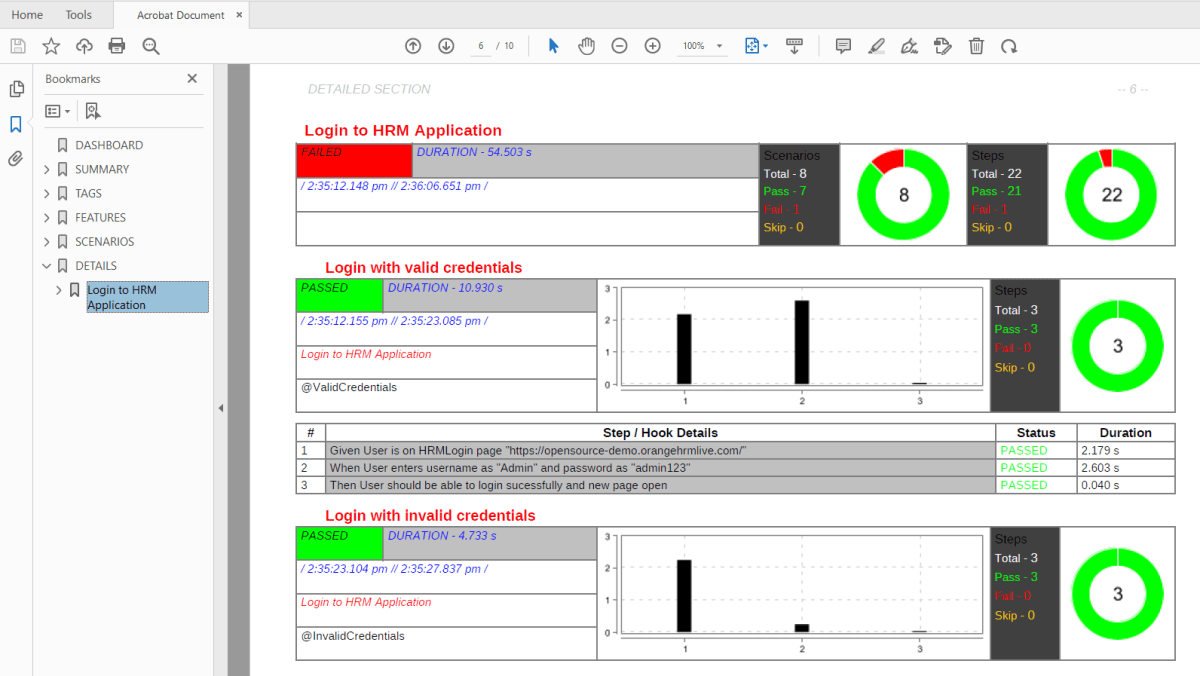Open the Add comment tool

click(x=843, y=46)
